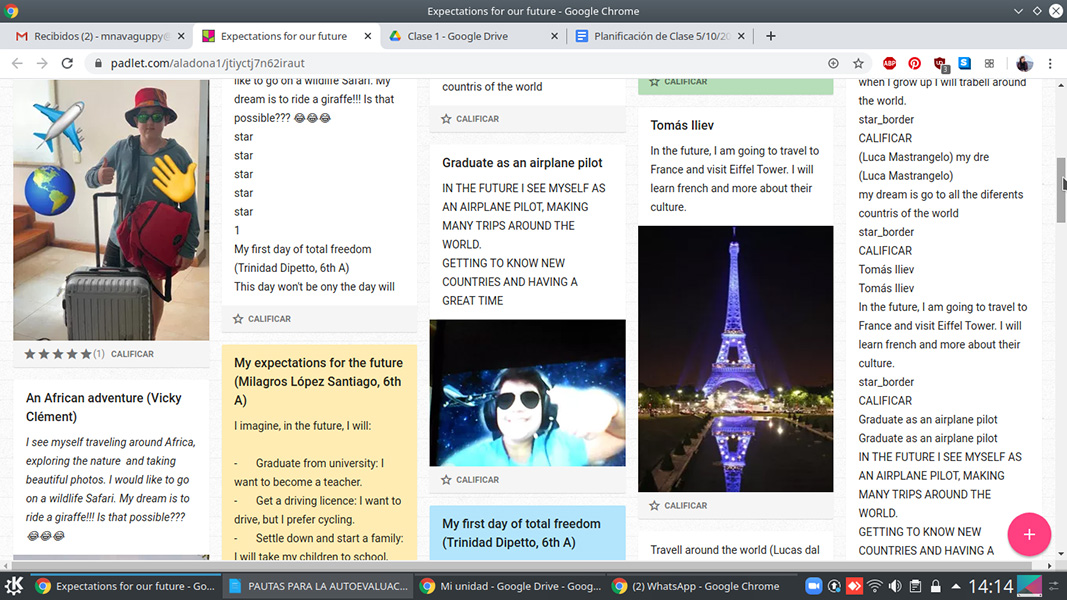Viewport: 1067px width, 600px height.
Task: Open the Pinterest extension icon
Action: click(x=914, y=63)
